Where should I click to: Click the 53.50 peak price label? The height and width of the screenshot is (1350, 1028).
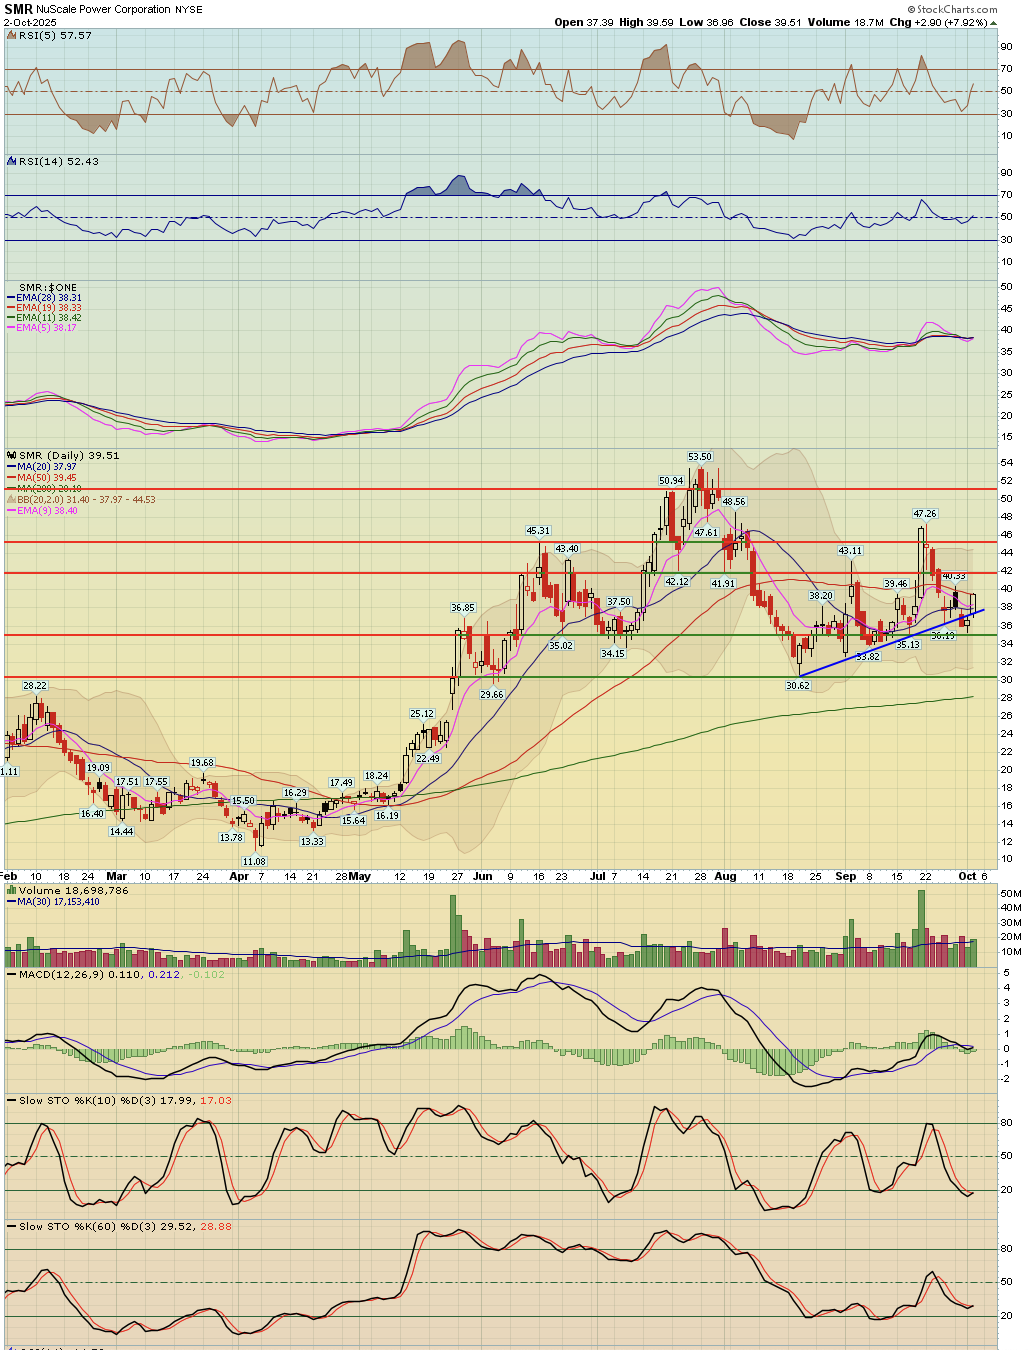(700, 457)
